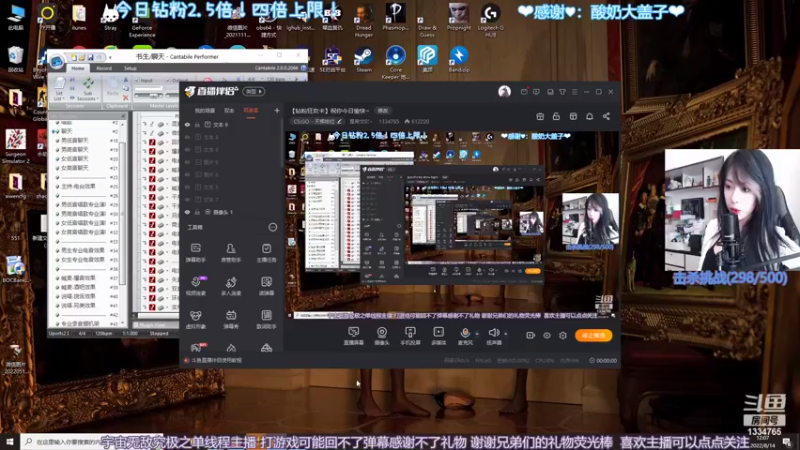Open the settings gear beside the stop button
This screenshot has width=800, height=450.
click(x=563, y=335)
